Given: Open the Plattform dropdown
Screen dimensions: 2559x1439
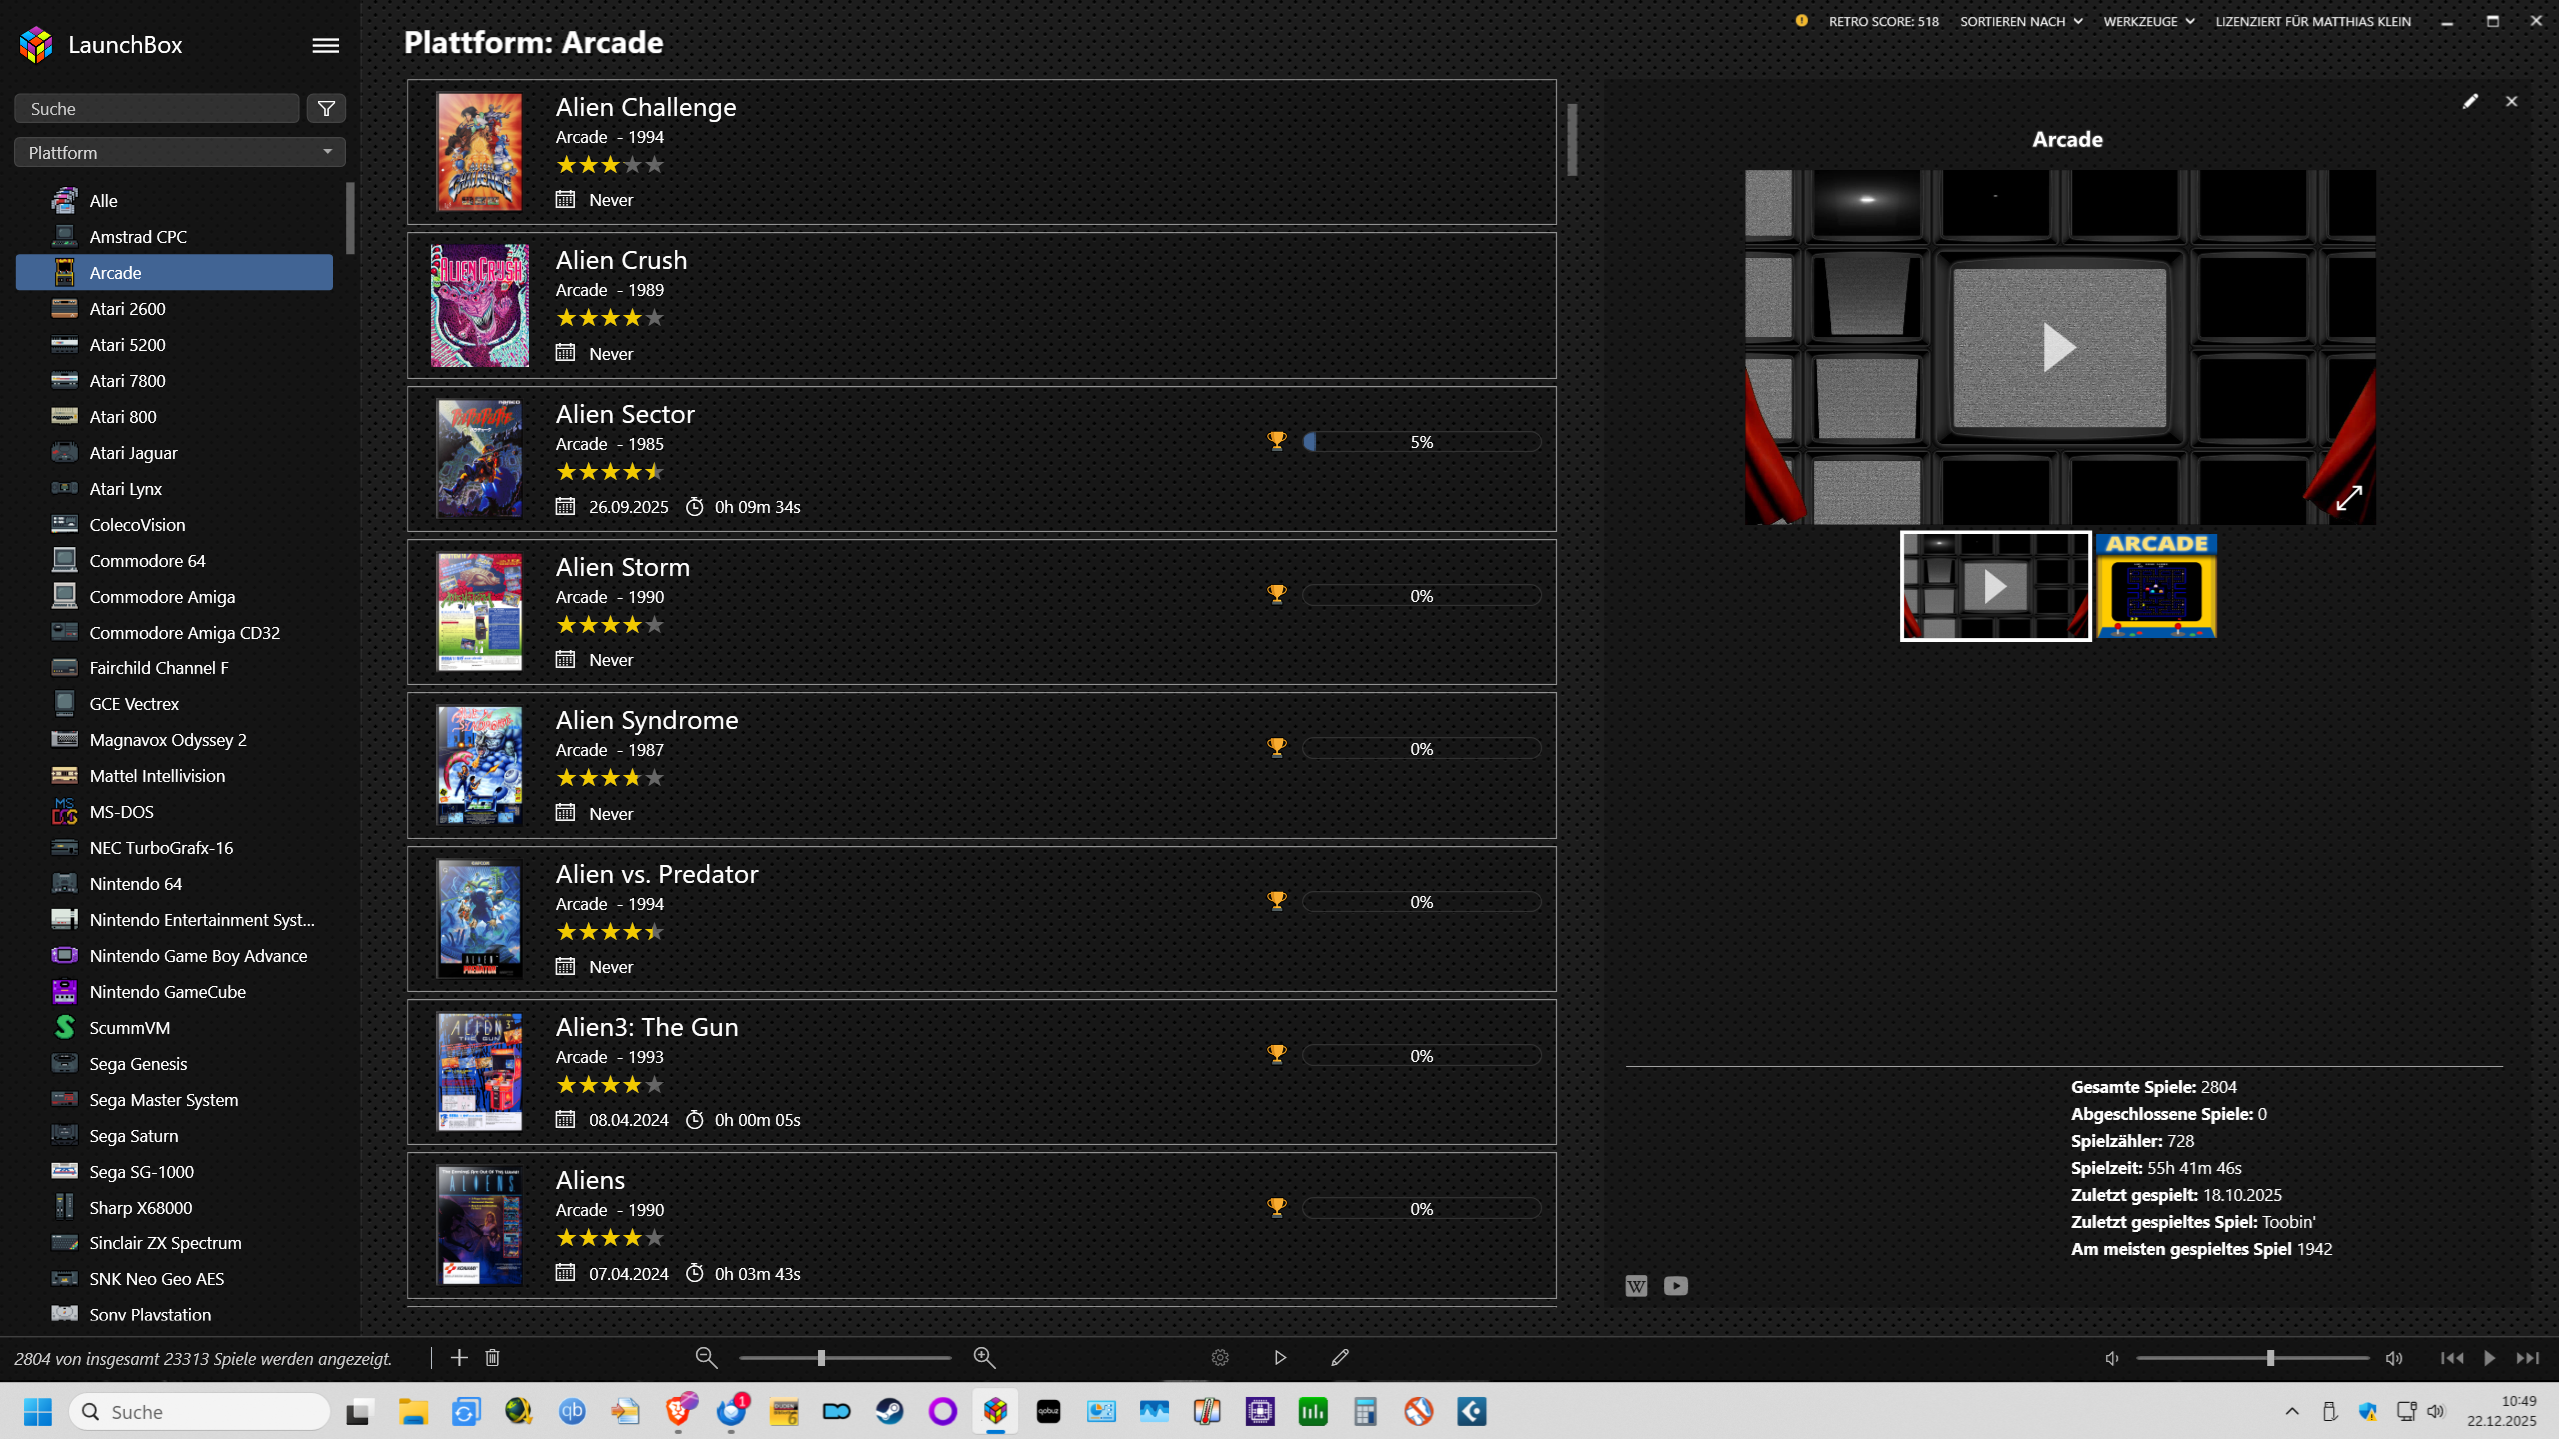Looking at the screenshot, I should pos(180,153).
